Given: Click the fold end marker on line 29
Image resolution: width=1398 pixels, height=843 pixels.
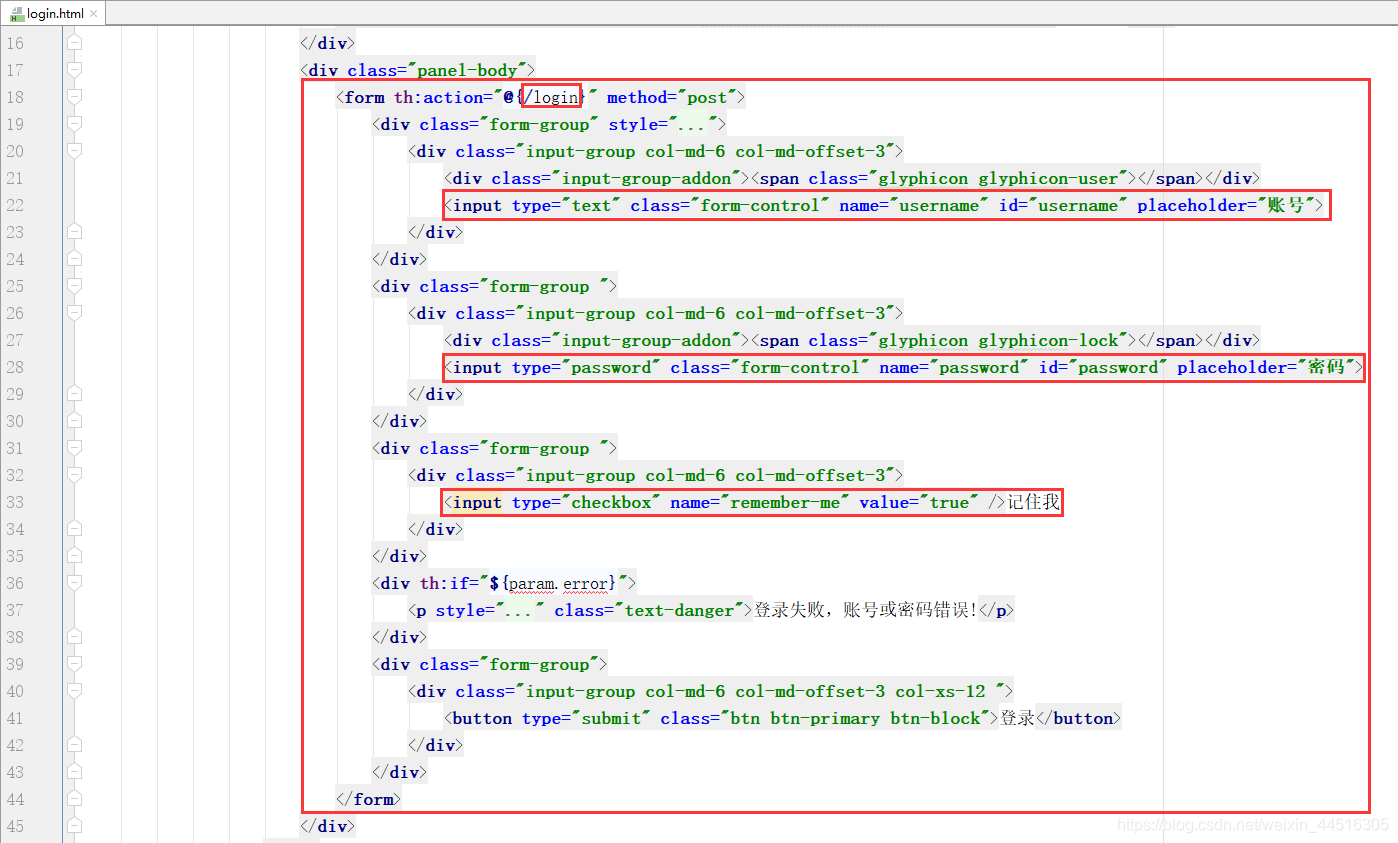Looking at the screenshot, I should (x=74, y=394).
